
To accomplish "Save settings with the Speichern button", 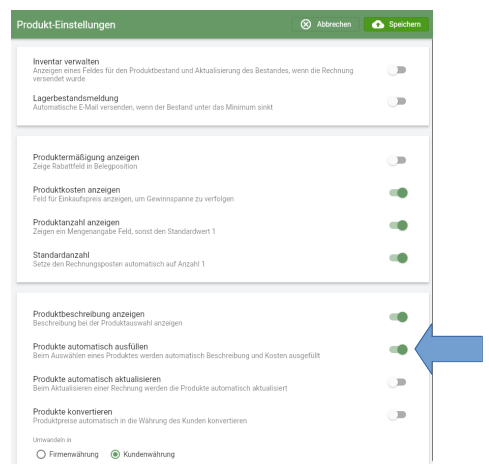I will 396,24.
